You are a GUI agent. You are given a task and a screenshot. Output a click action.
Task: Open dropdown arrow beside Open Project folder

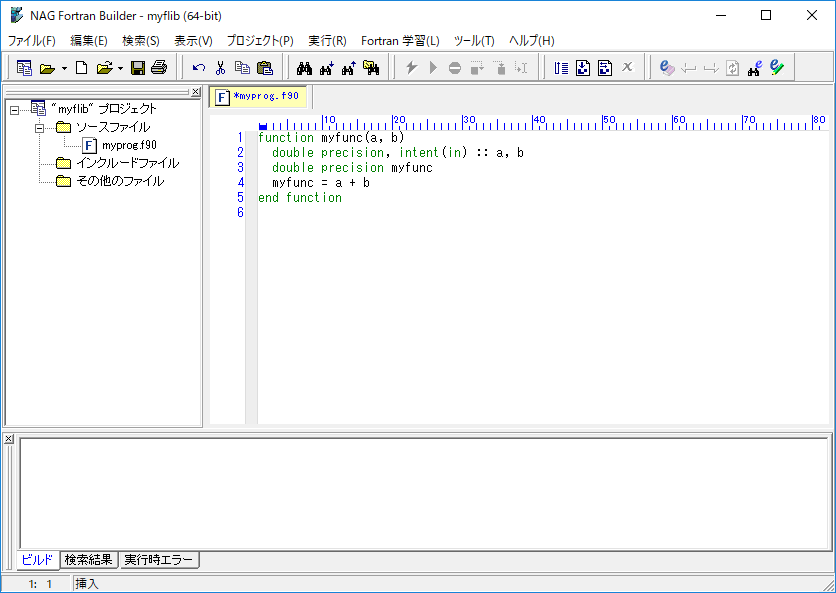(64, 69)
